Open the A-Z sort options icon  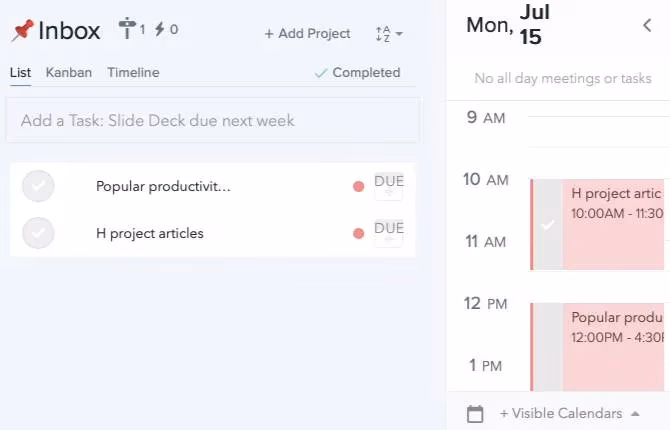click(x=383, y=34)
